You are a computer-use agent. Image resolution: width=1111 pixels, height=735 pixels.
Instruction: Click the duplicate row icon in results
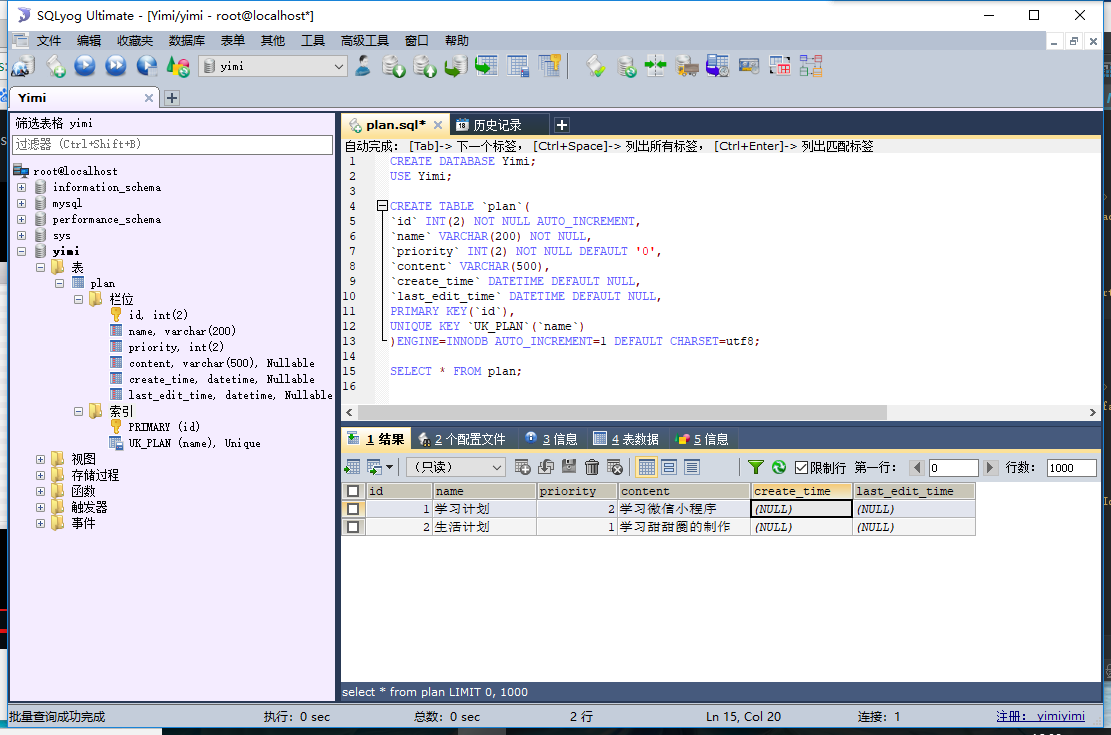(546, 467)
